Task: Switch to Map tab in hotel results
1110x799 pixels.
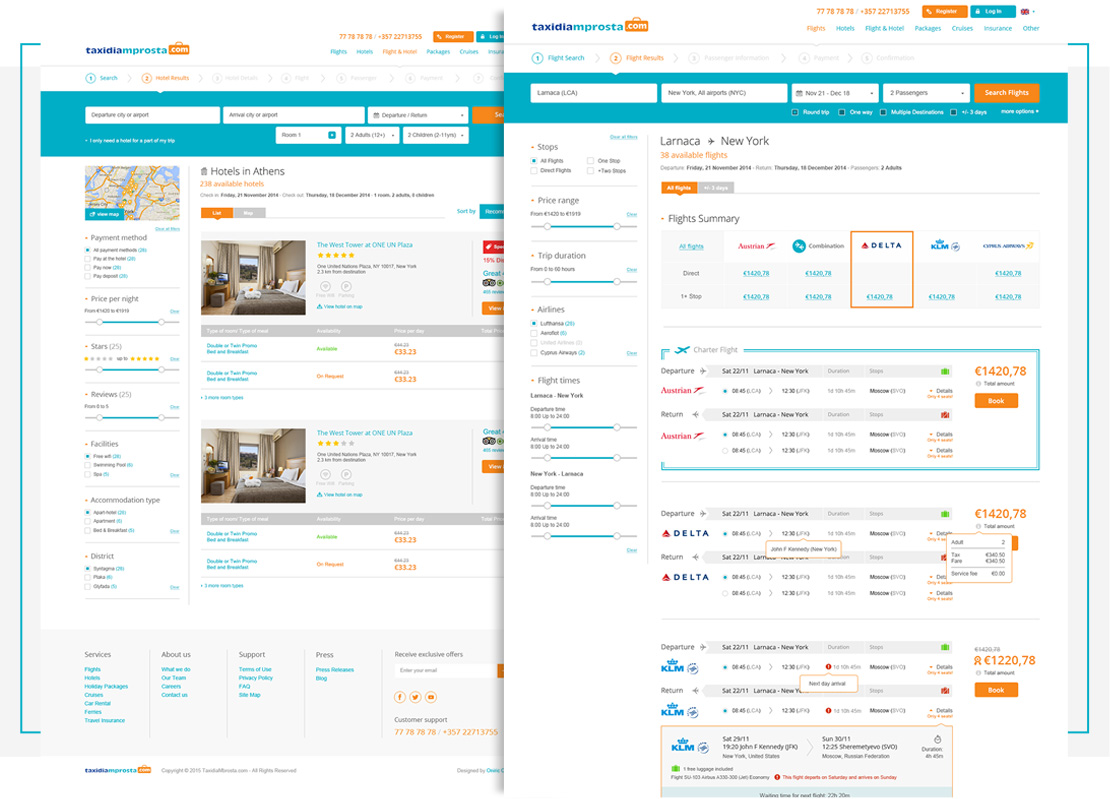Action: click(x=248, y=213)
